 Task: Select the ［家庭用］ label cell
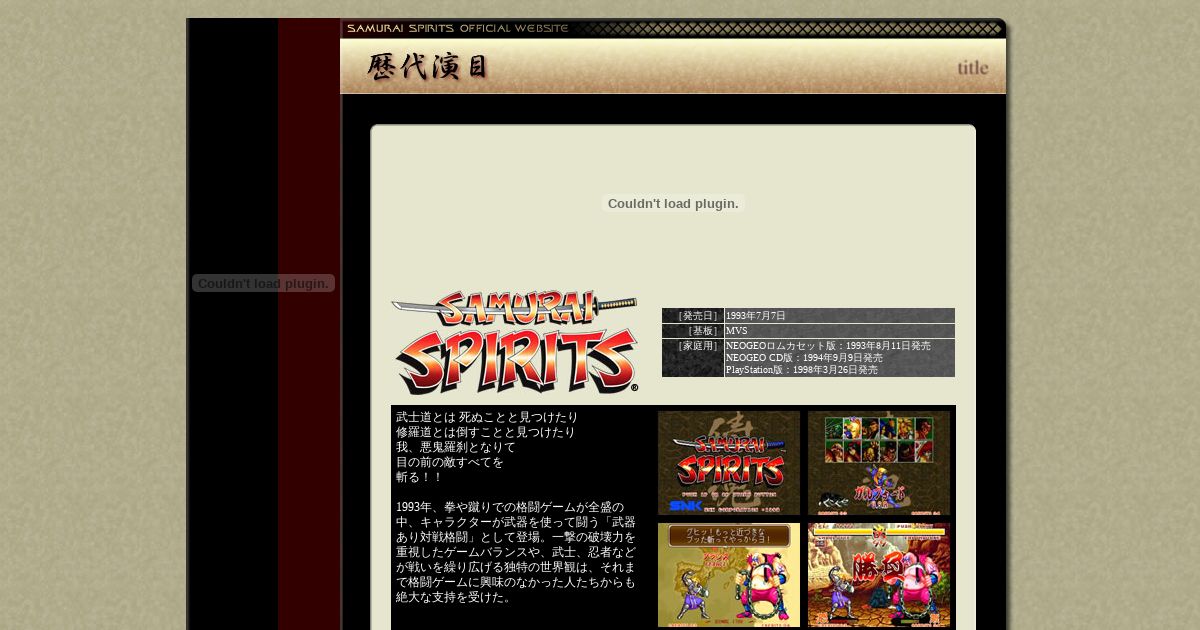692,358
